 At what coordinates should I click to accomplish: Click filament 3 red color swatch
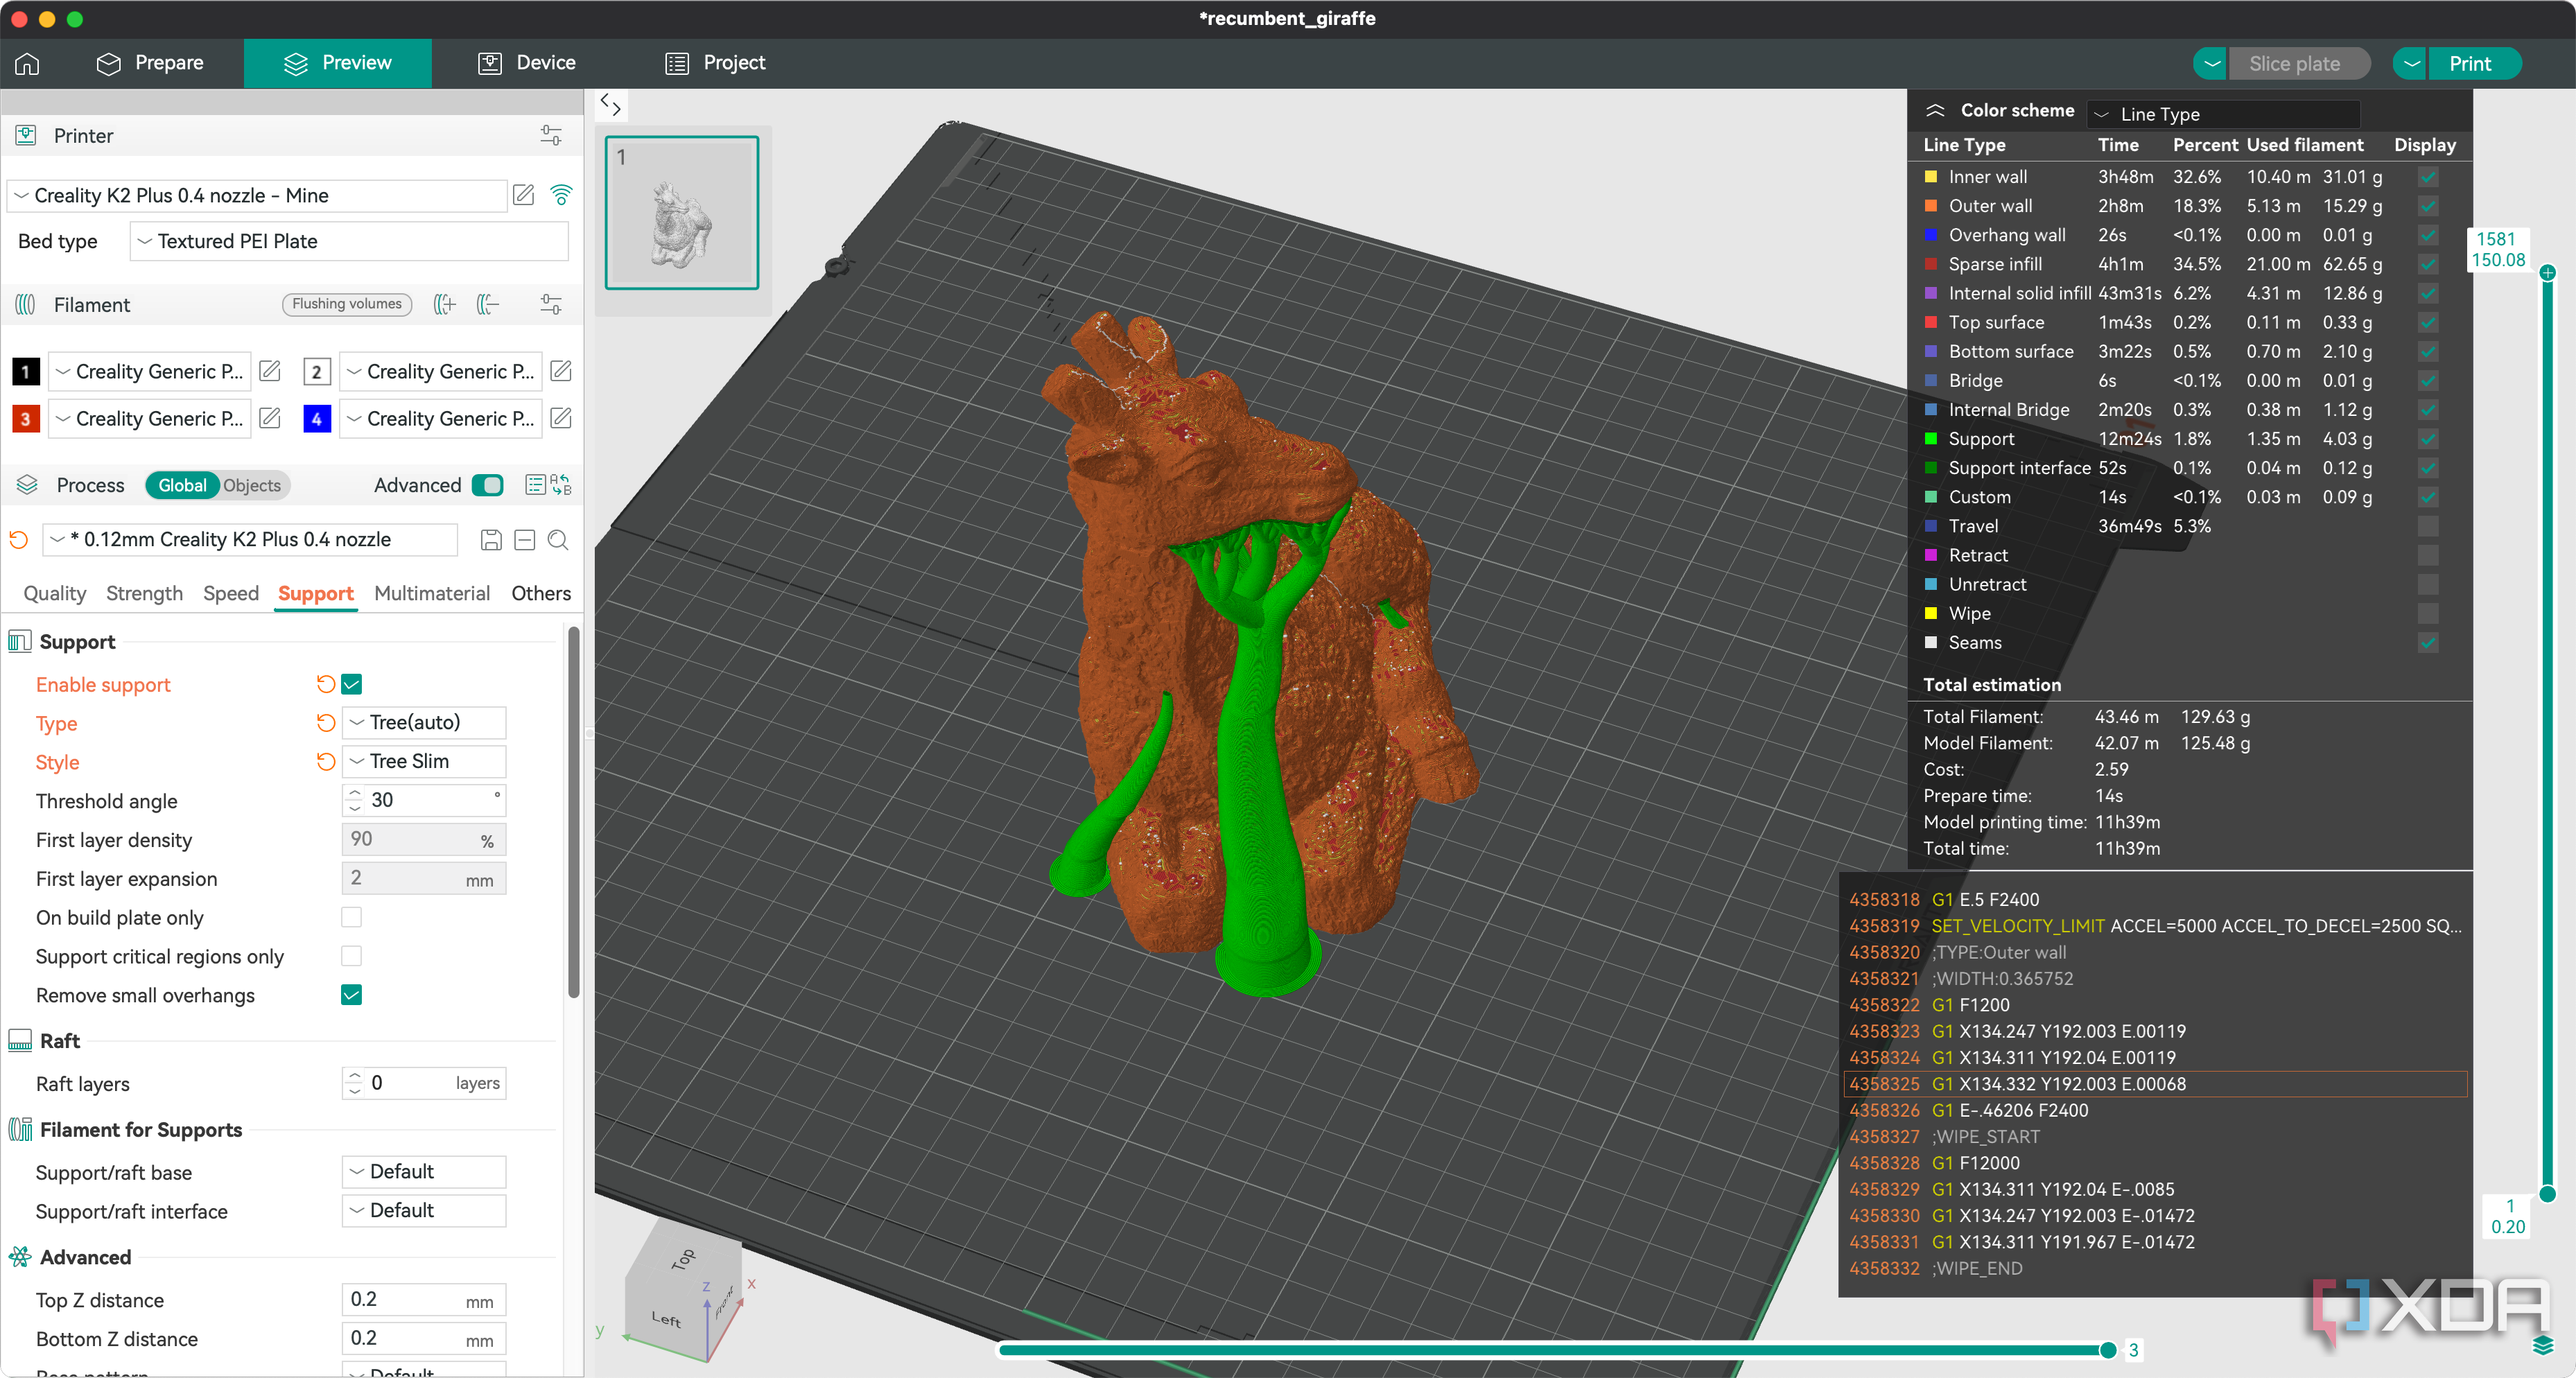click(26, 418)
